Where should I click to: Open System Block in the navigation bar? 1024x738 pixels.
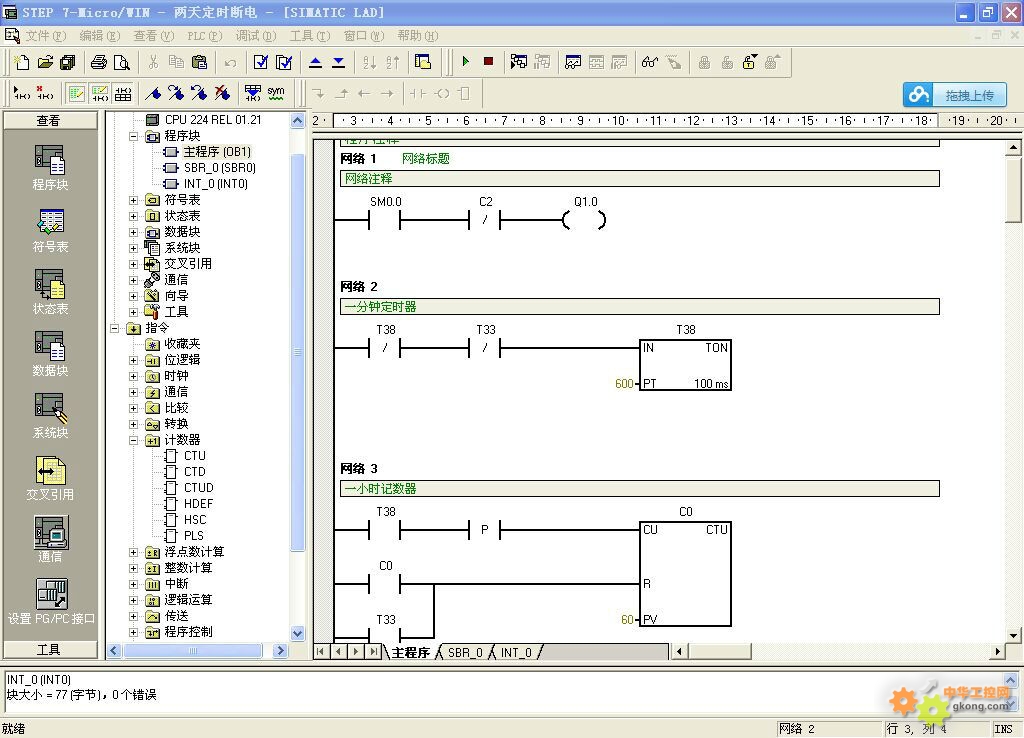[x=50, y=416]
